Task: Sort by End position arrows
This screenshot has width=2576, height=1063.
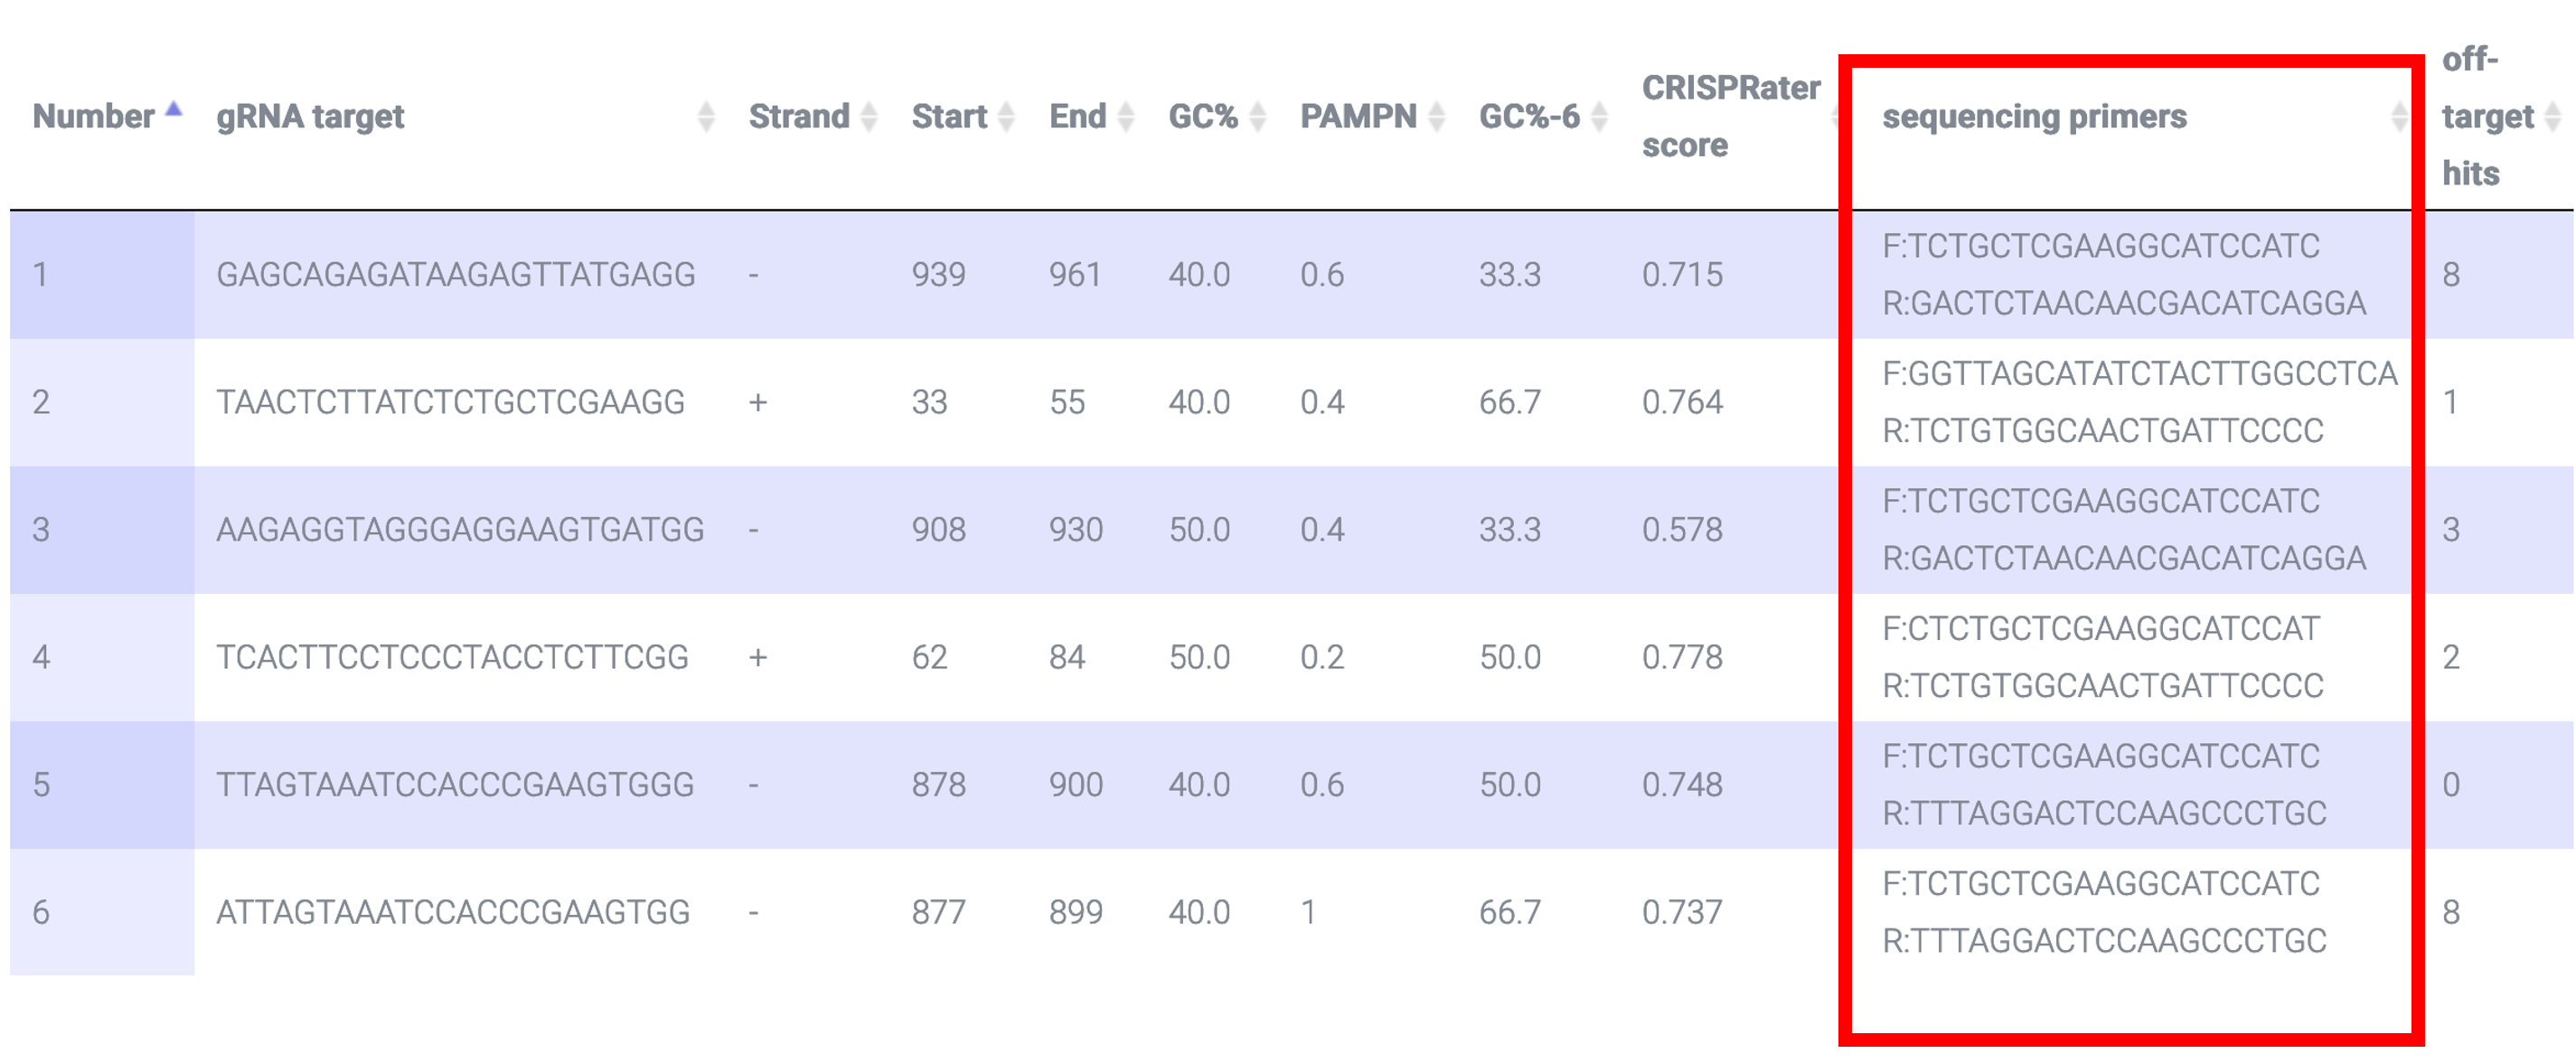Action: [x=1126, y=117]
